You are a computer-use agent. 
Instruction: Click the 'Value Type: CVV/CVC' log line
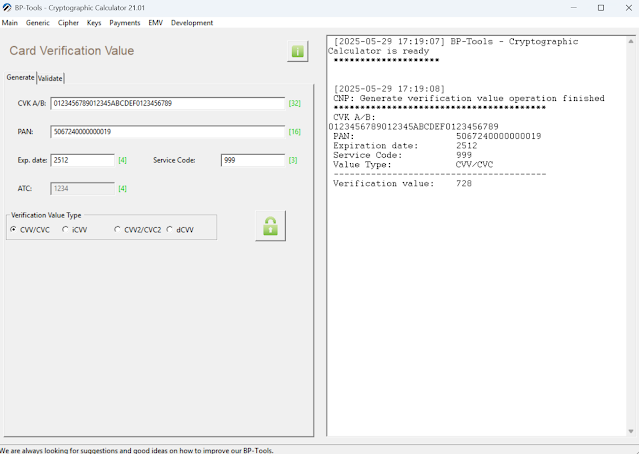(413, 165)
